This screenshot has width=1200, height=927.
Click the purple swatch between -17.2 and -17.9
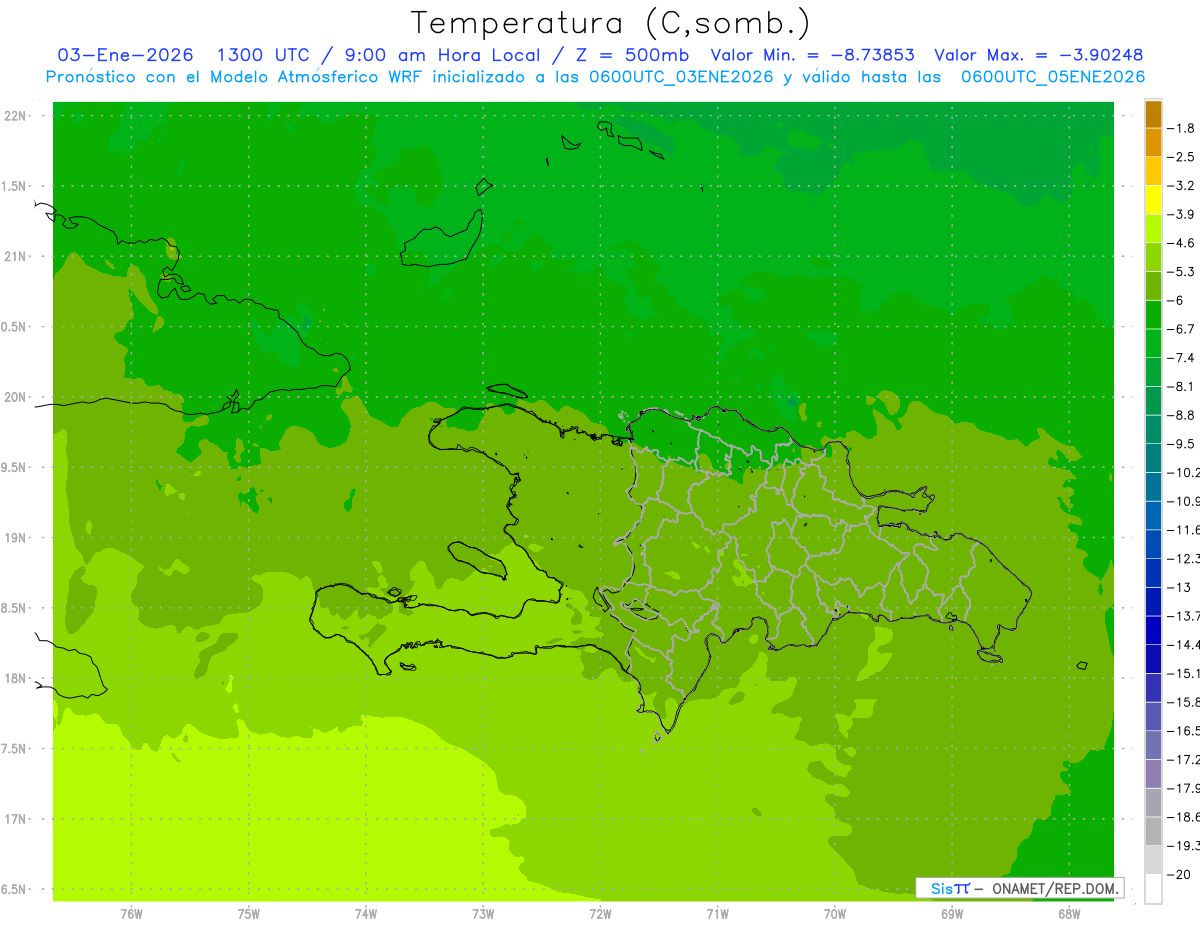(1153, 774)
